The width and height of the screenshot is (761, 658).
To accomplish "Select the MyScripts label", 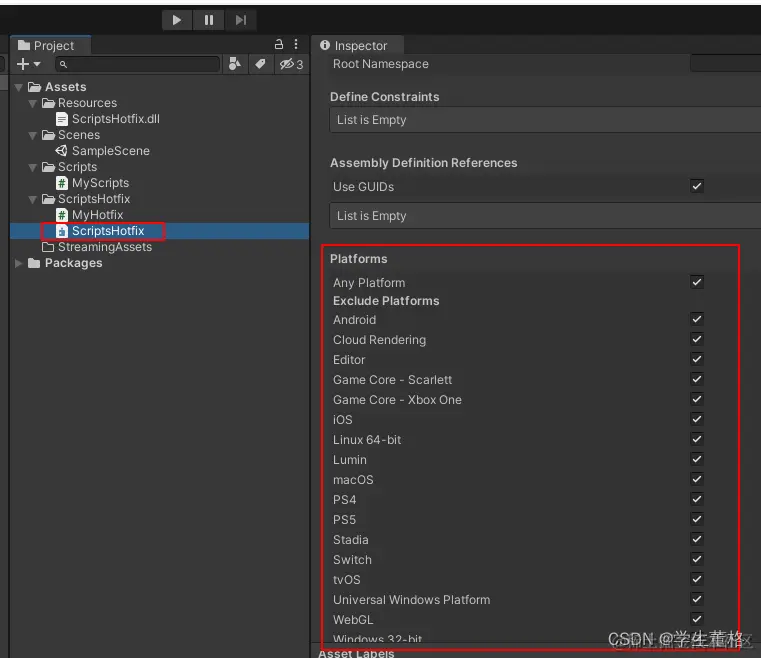I will click(100, 183).
